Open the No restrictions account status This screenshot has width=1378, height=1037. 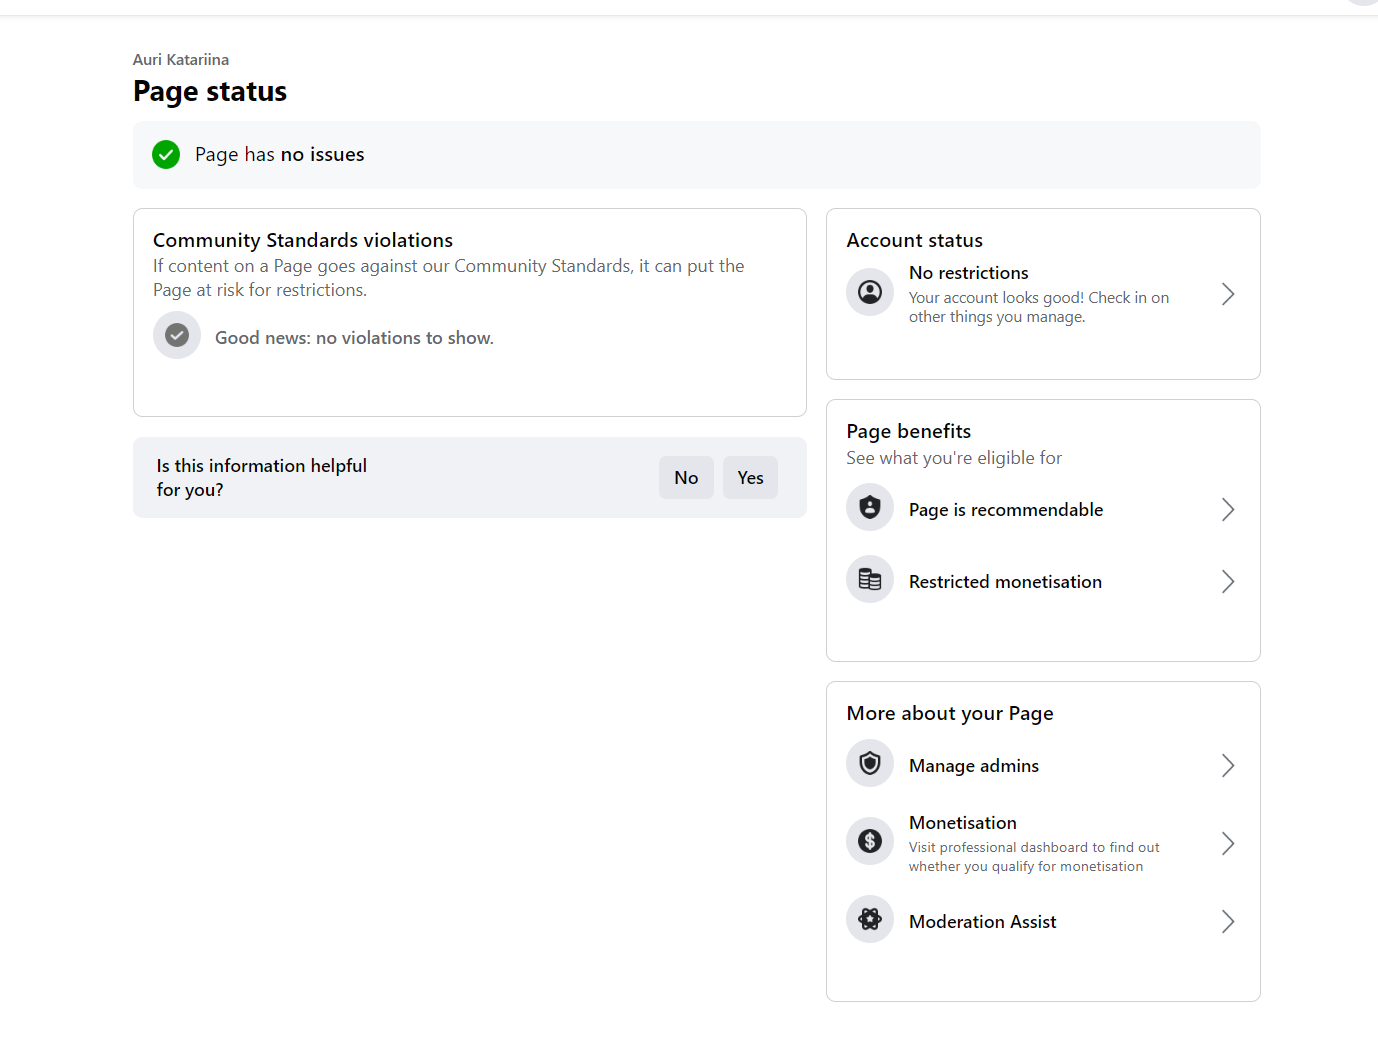pyautogui.click(x=1043, y=294)
